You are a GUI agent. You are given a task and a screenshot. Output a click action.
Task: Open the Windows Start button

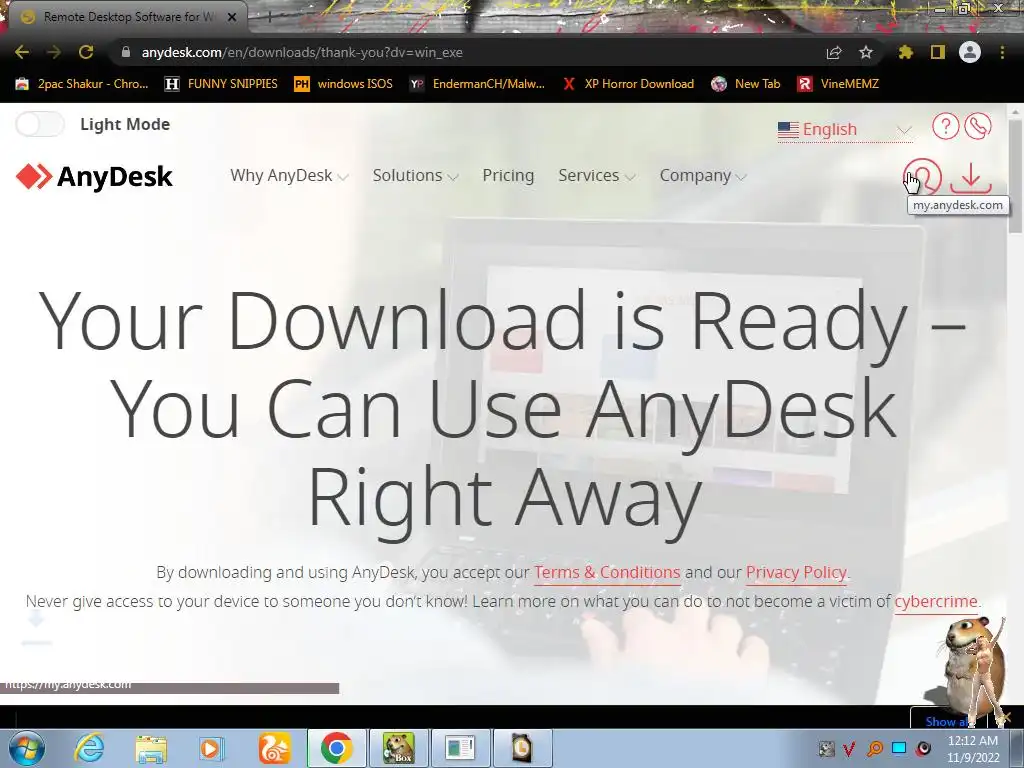pyautogui.click(x=27, y=748)
